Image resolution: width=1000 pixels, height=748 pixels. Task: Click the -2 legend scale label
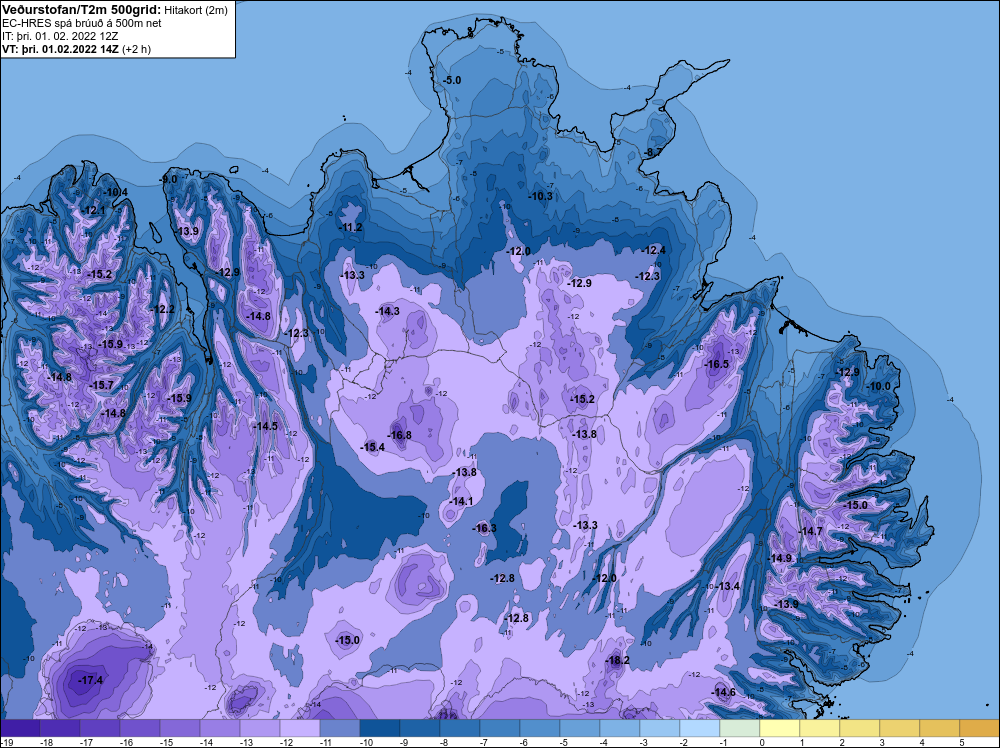click(x=684, y=742)
